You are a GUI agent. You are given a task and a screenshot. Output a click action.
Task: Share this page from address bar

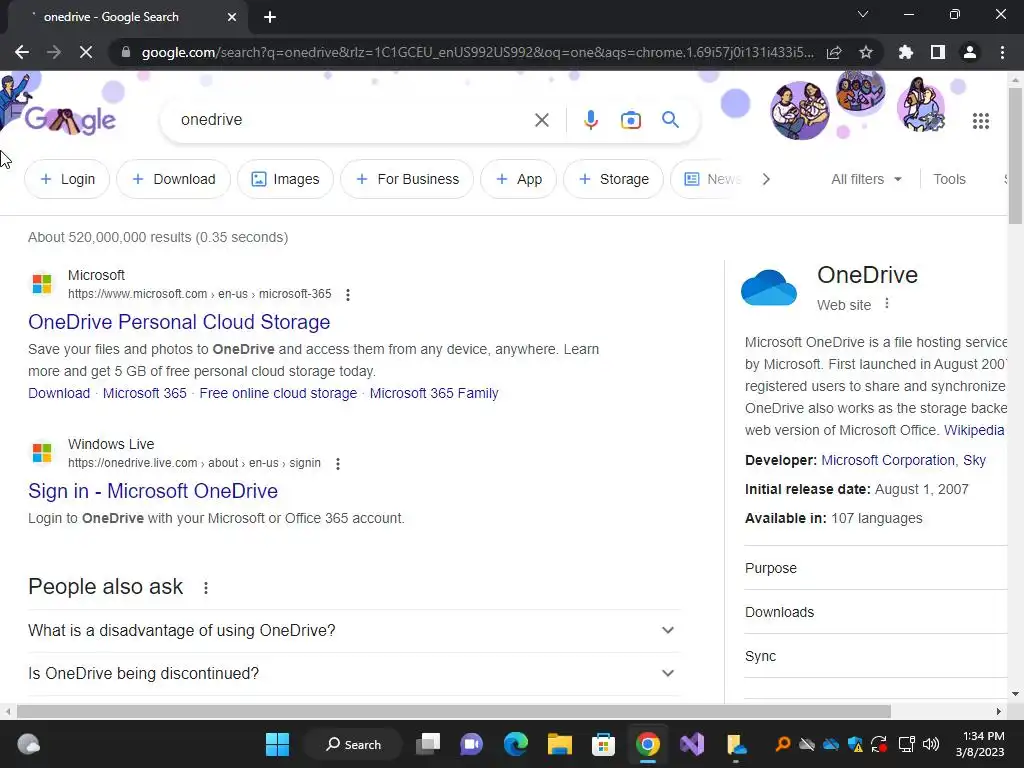(x=834, y=52)
